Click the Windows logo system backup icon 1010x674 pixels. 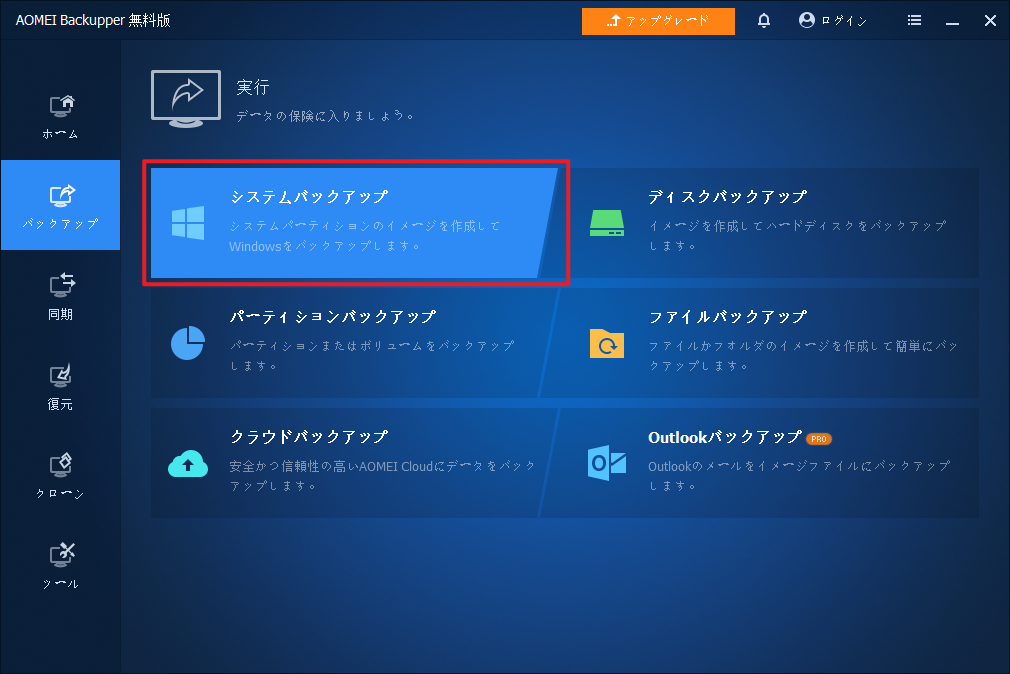[188, 223]
